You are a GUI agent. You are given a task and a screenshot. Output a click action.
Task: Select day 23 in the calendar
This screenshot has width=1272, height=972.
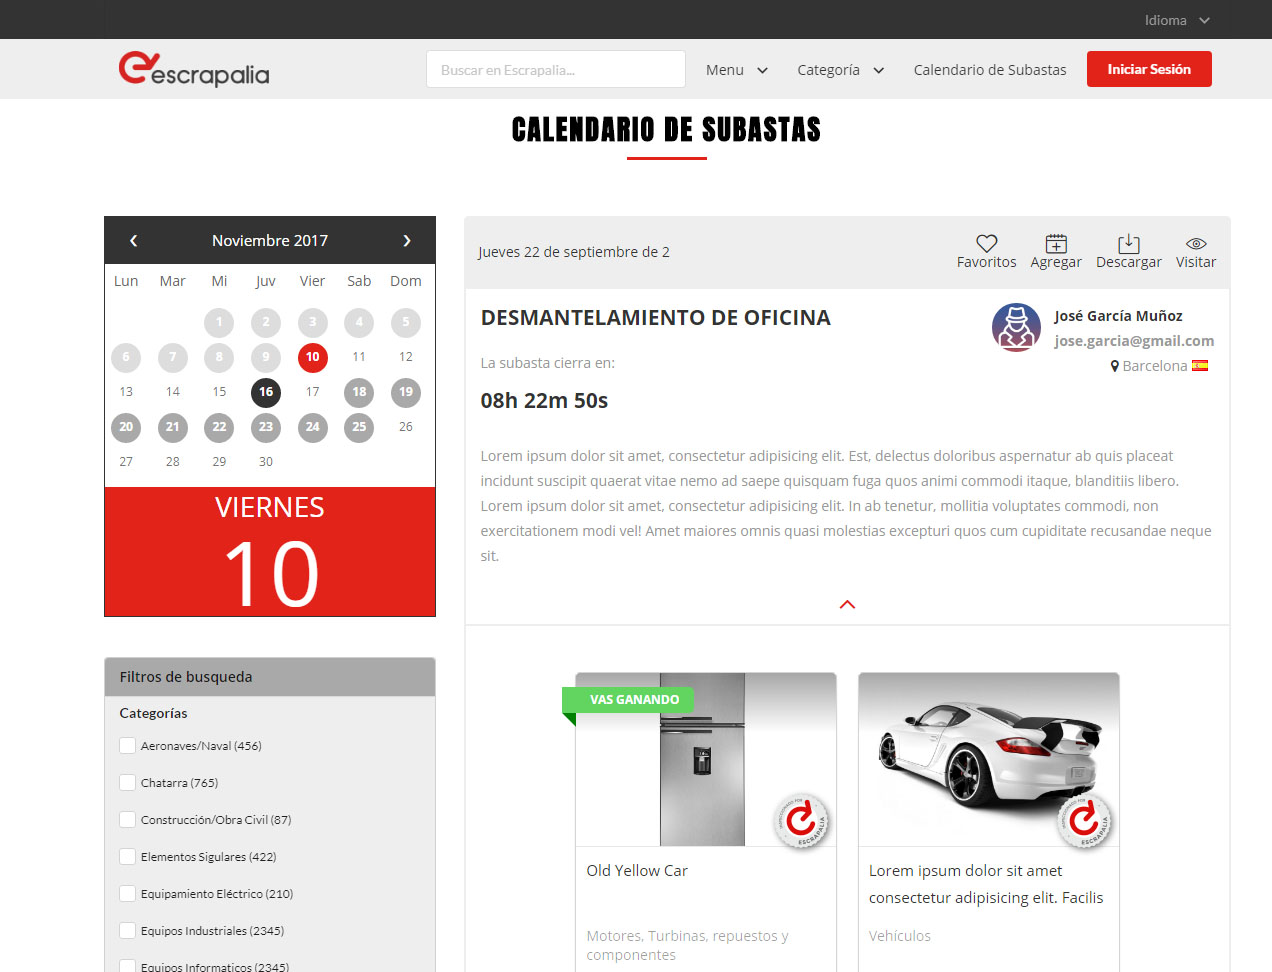[x=266, y=427]
